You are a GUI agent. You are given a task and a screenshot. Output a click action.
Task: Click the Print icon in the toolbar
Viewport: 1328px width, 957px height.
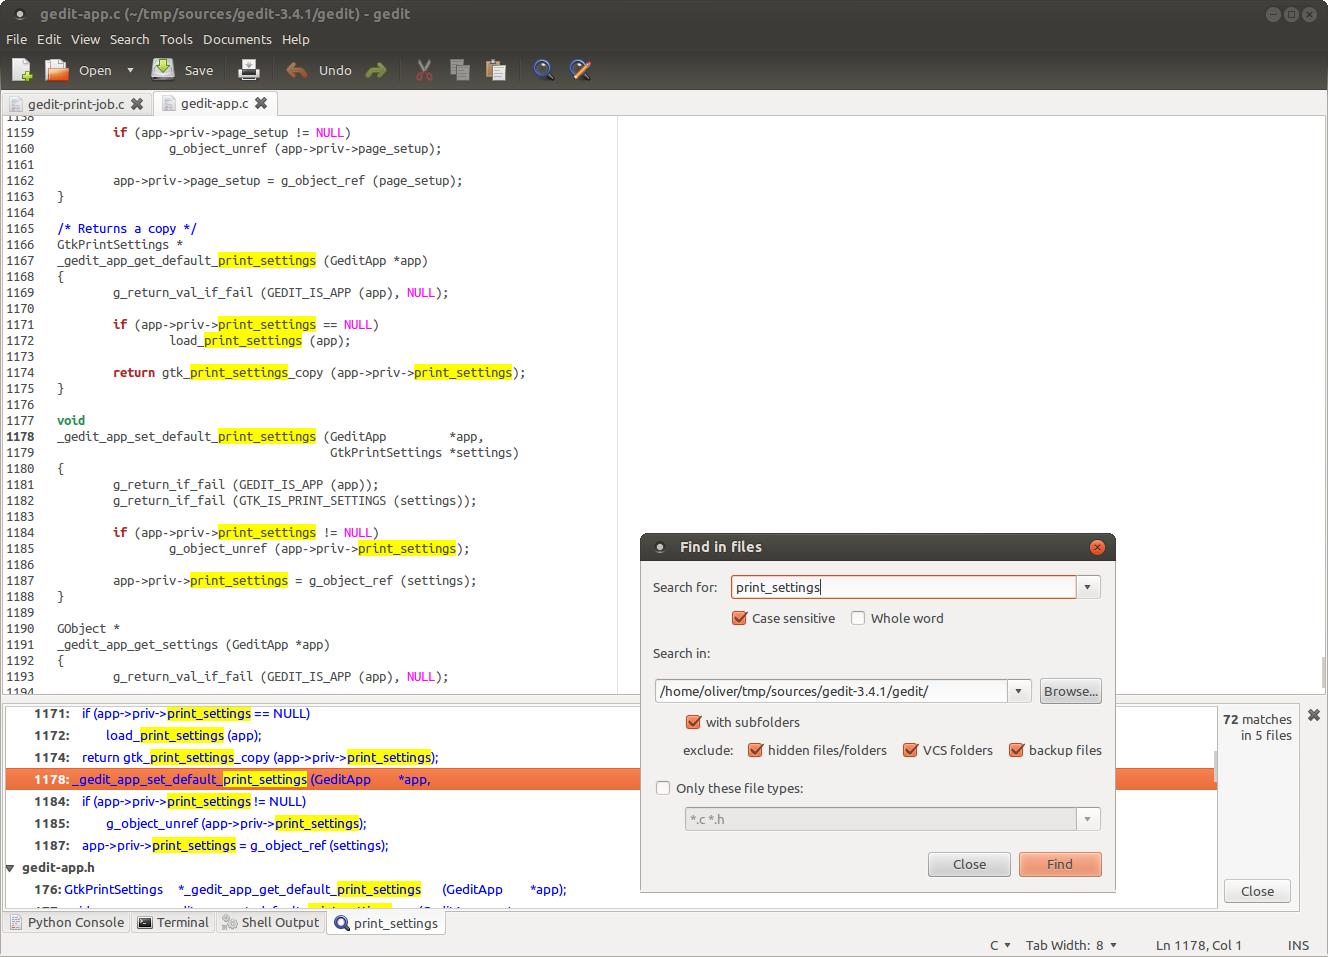(249, 70)
